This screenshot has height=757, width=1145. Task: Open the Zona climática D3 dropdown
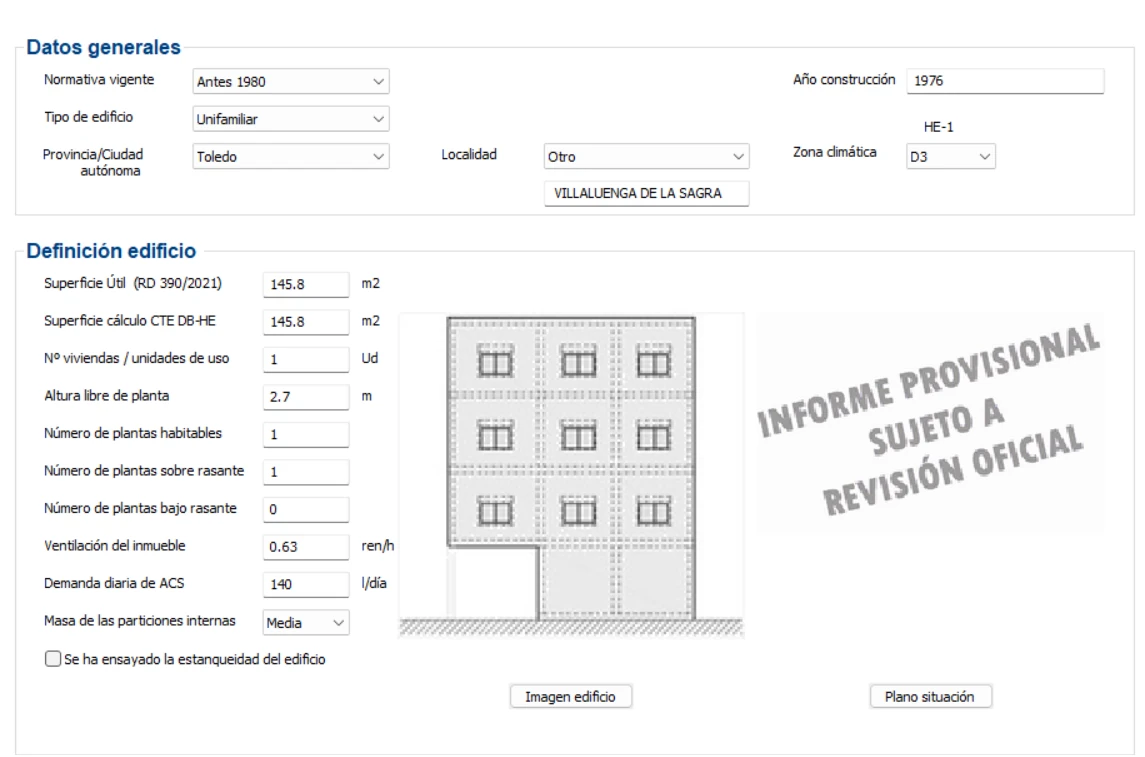tap(950, 156)
